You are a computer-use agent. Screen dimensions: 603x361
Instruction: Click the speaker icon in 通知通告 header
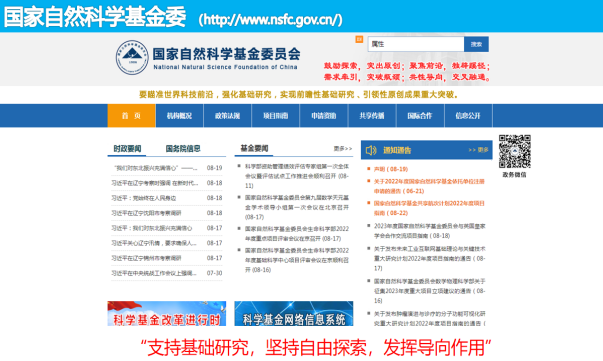coord(371,150)
